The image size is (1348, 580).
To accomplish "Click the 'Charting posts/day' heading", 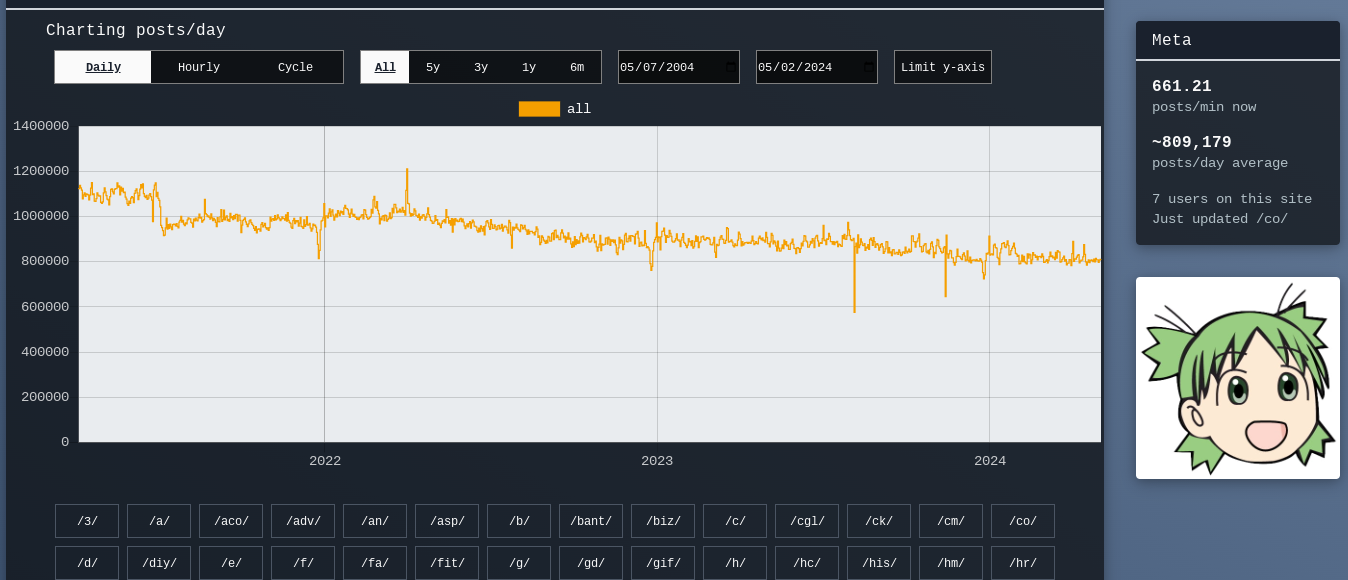I will (x=136, y=31).
